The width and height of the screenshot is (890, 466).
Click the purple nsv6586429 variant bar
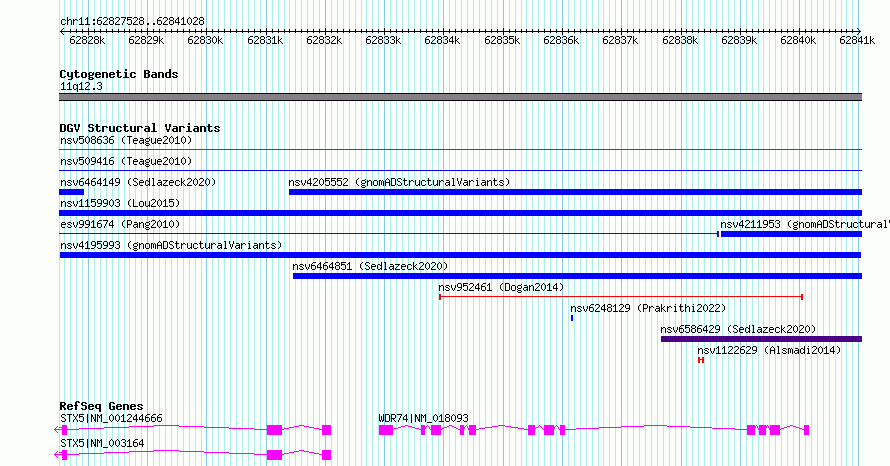(761, 339)
